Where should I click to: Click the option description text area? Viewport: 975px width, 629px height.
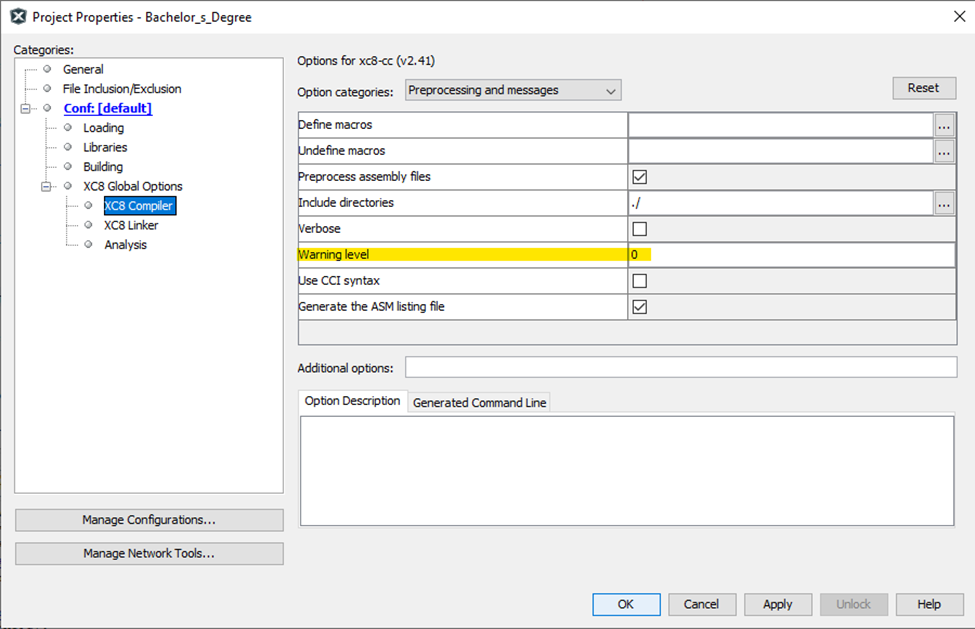(627, 471)
